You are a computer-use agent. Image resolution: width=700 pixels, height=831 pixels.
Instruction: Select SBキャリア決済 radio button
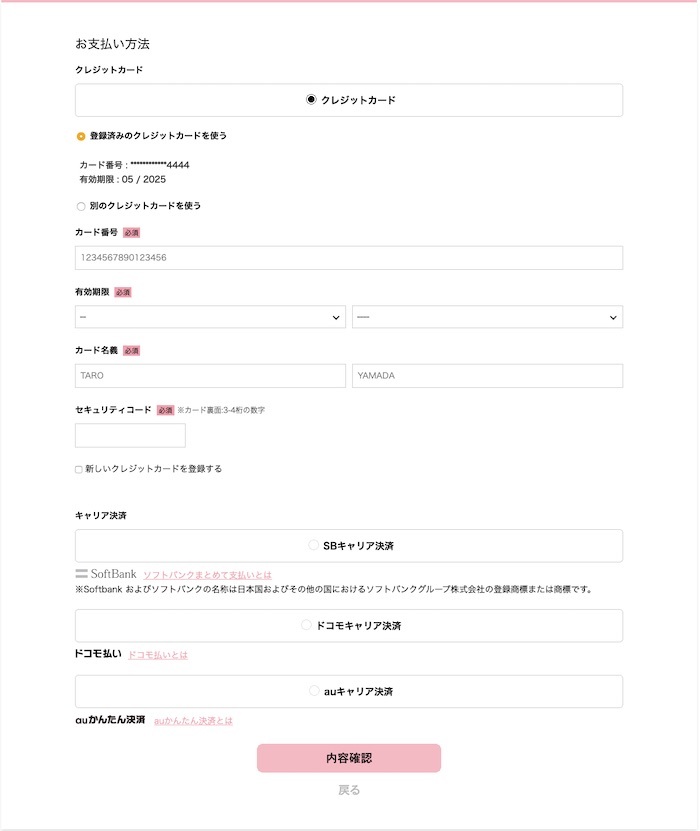click(313, 545)
